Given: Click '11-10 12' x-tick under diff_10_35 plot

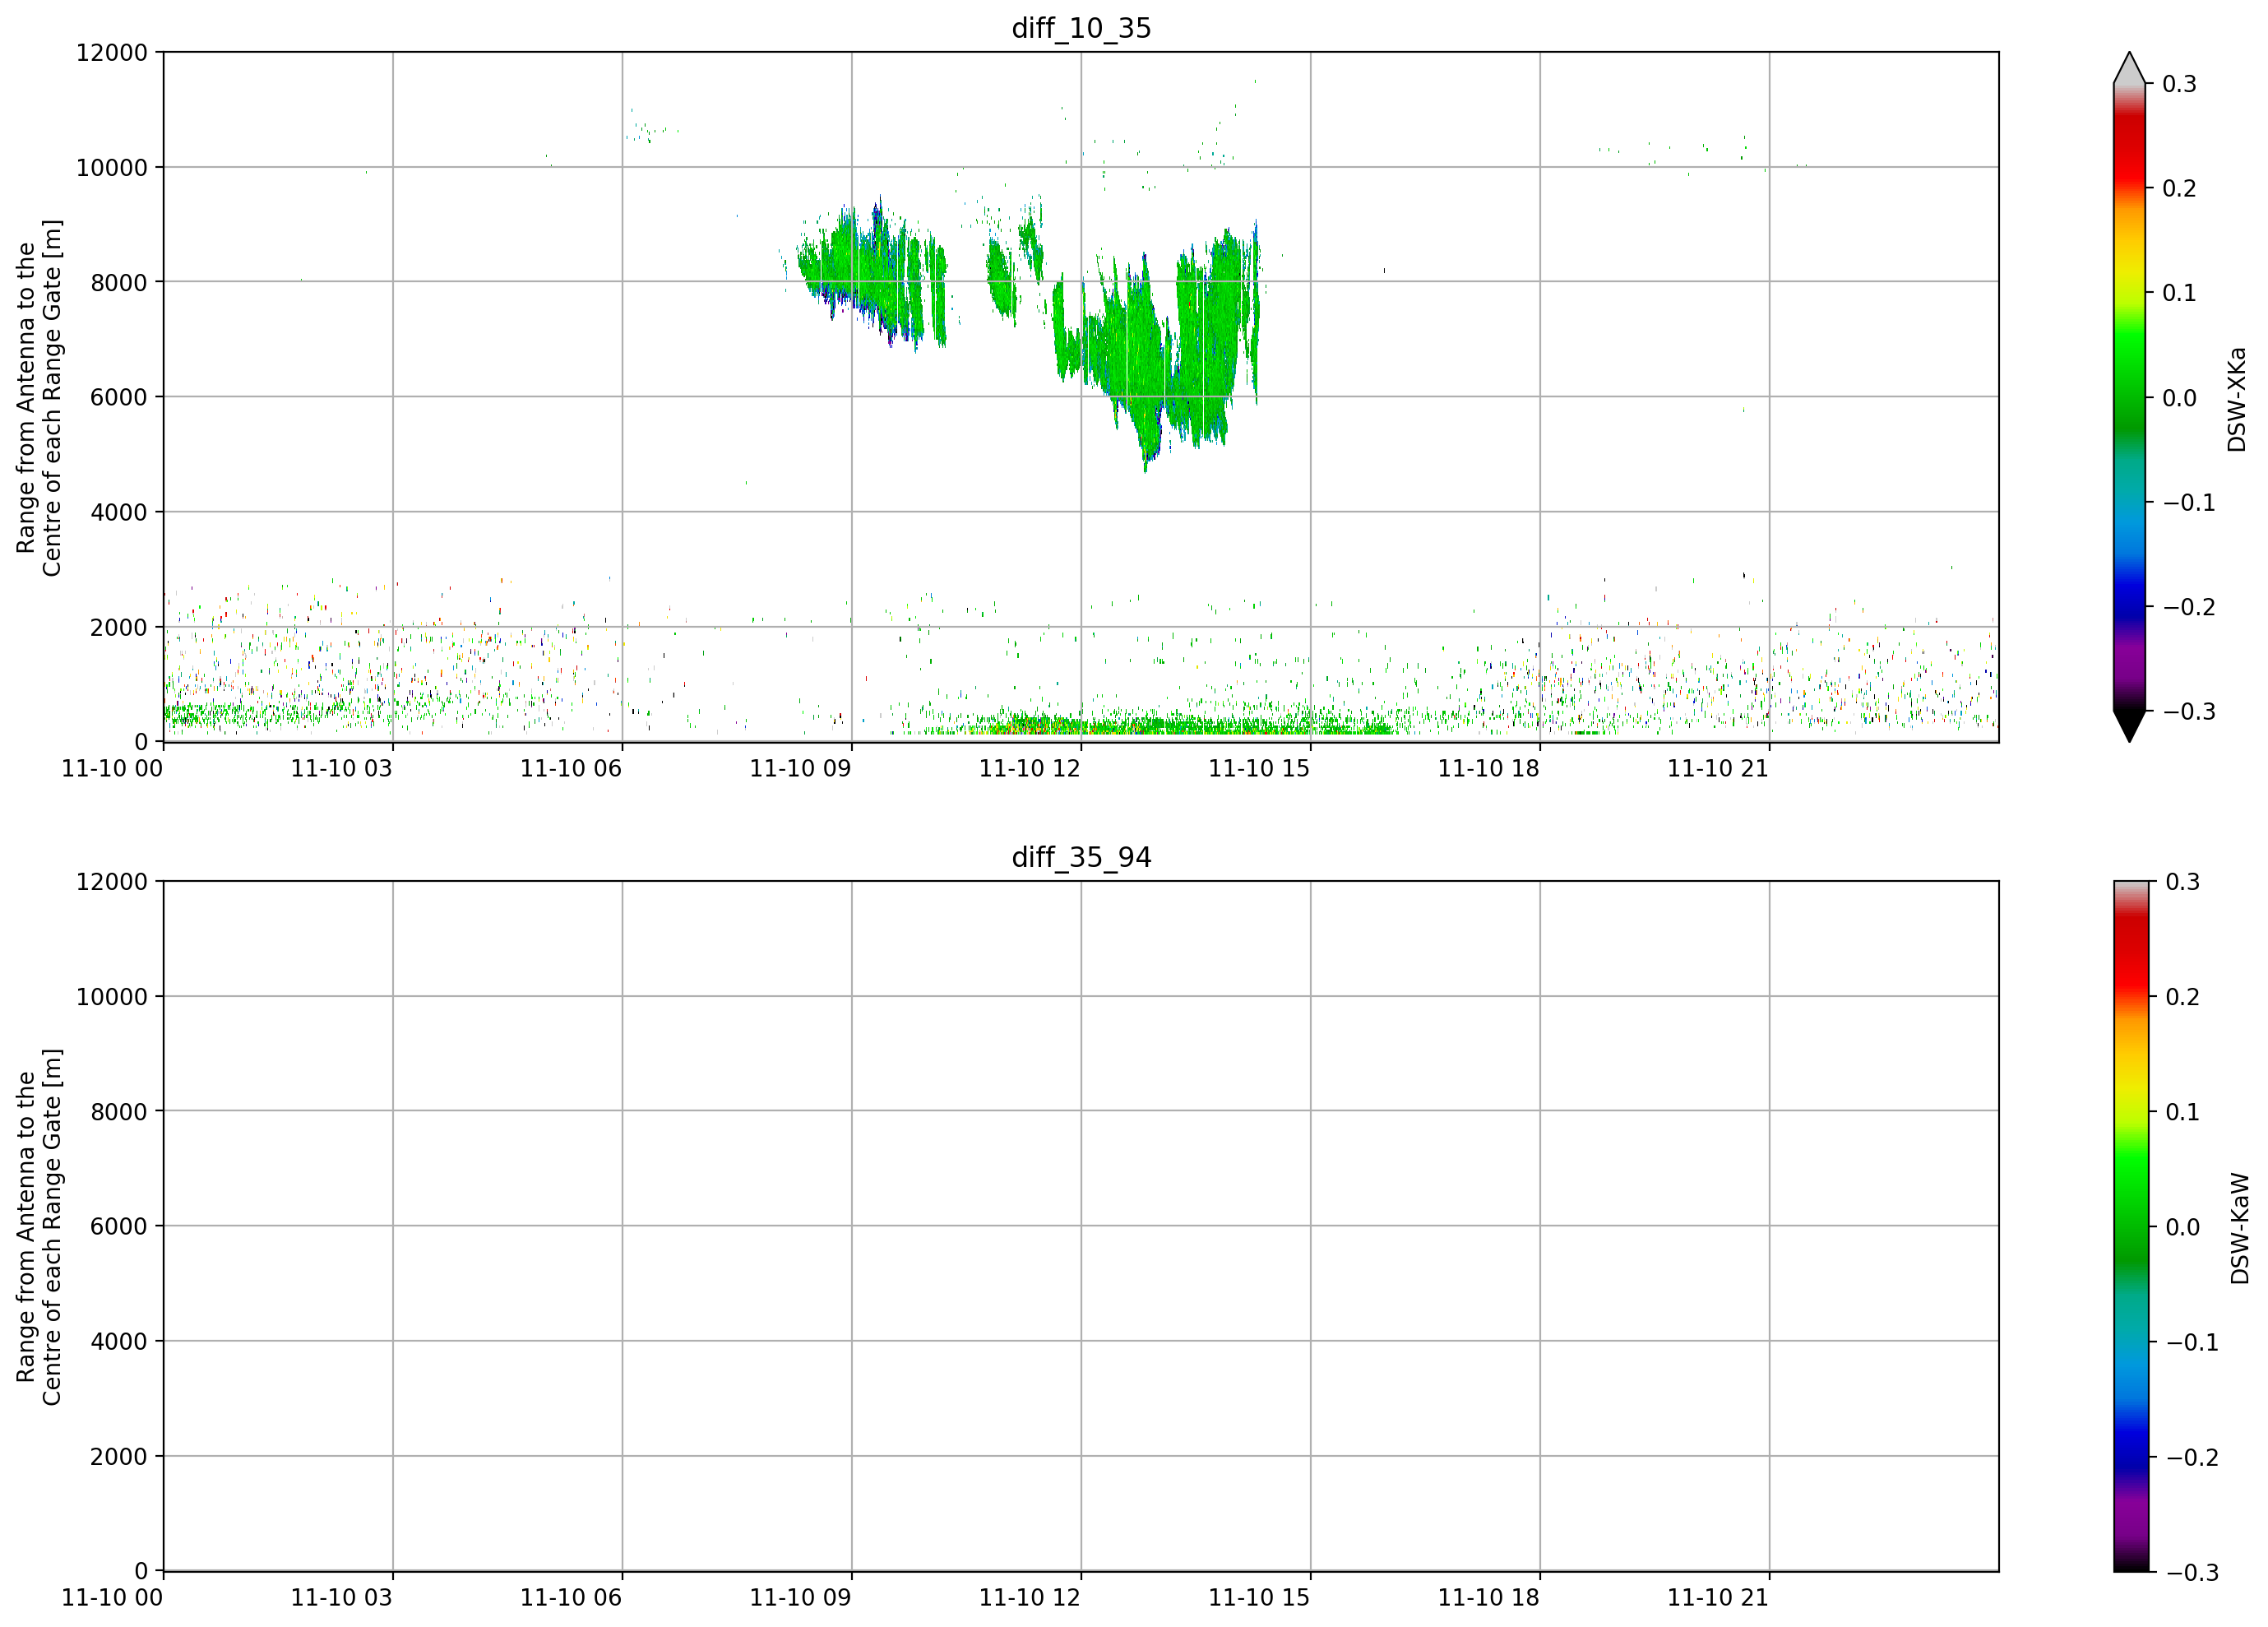Looking at the screenshot, I should [x=1030, y=768].
